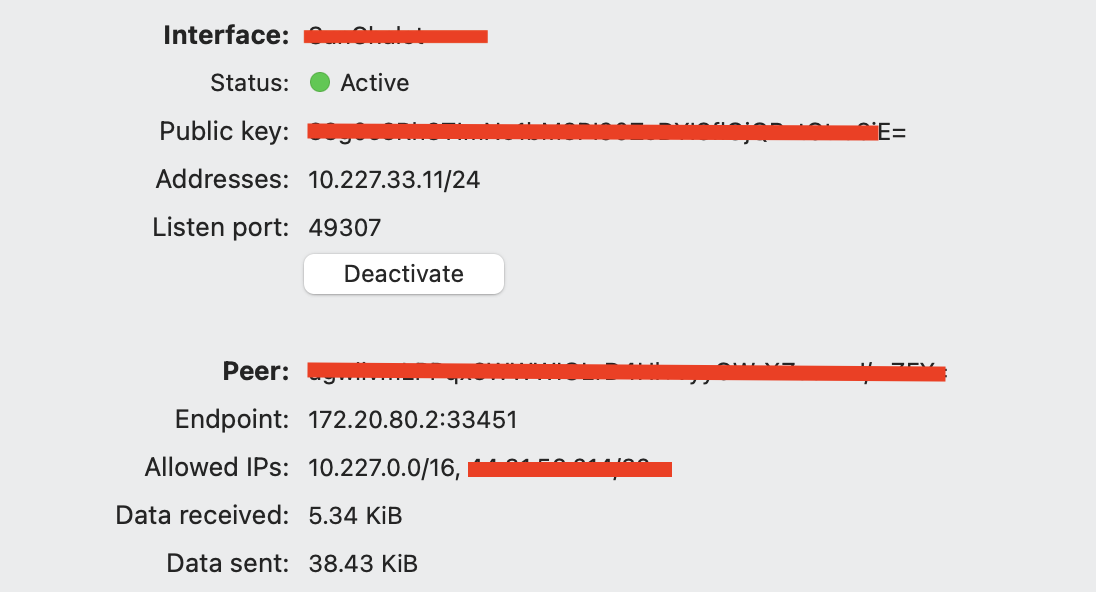This screenshot has height=592, width=1096.
Task: Click the redacted Peer key value
Action: pyautogui.click(x=627, y=371)
